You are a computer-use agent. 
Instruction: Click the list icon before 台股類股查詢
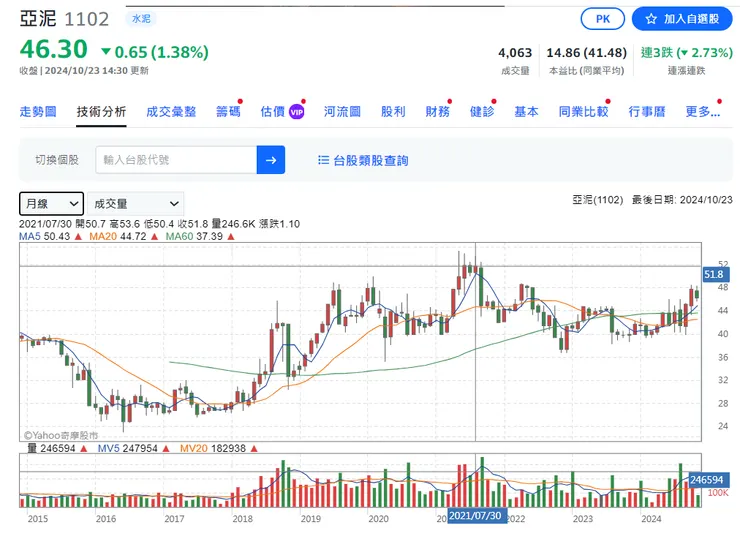[323, 160]
